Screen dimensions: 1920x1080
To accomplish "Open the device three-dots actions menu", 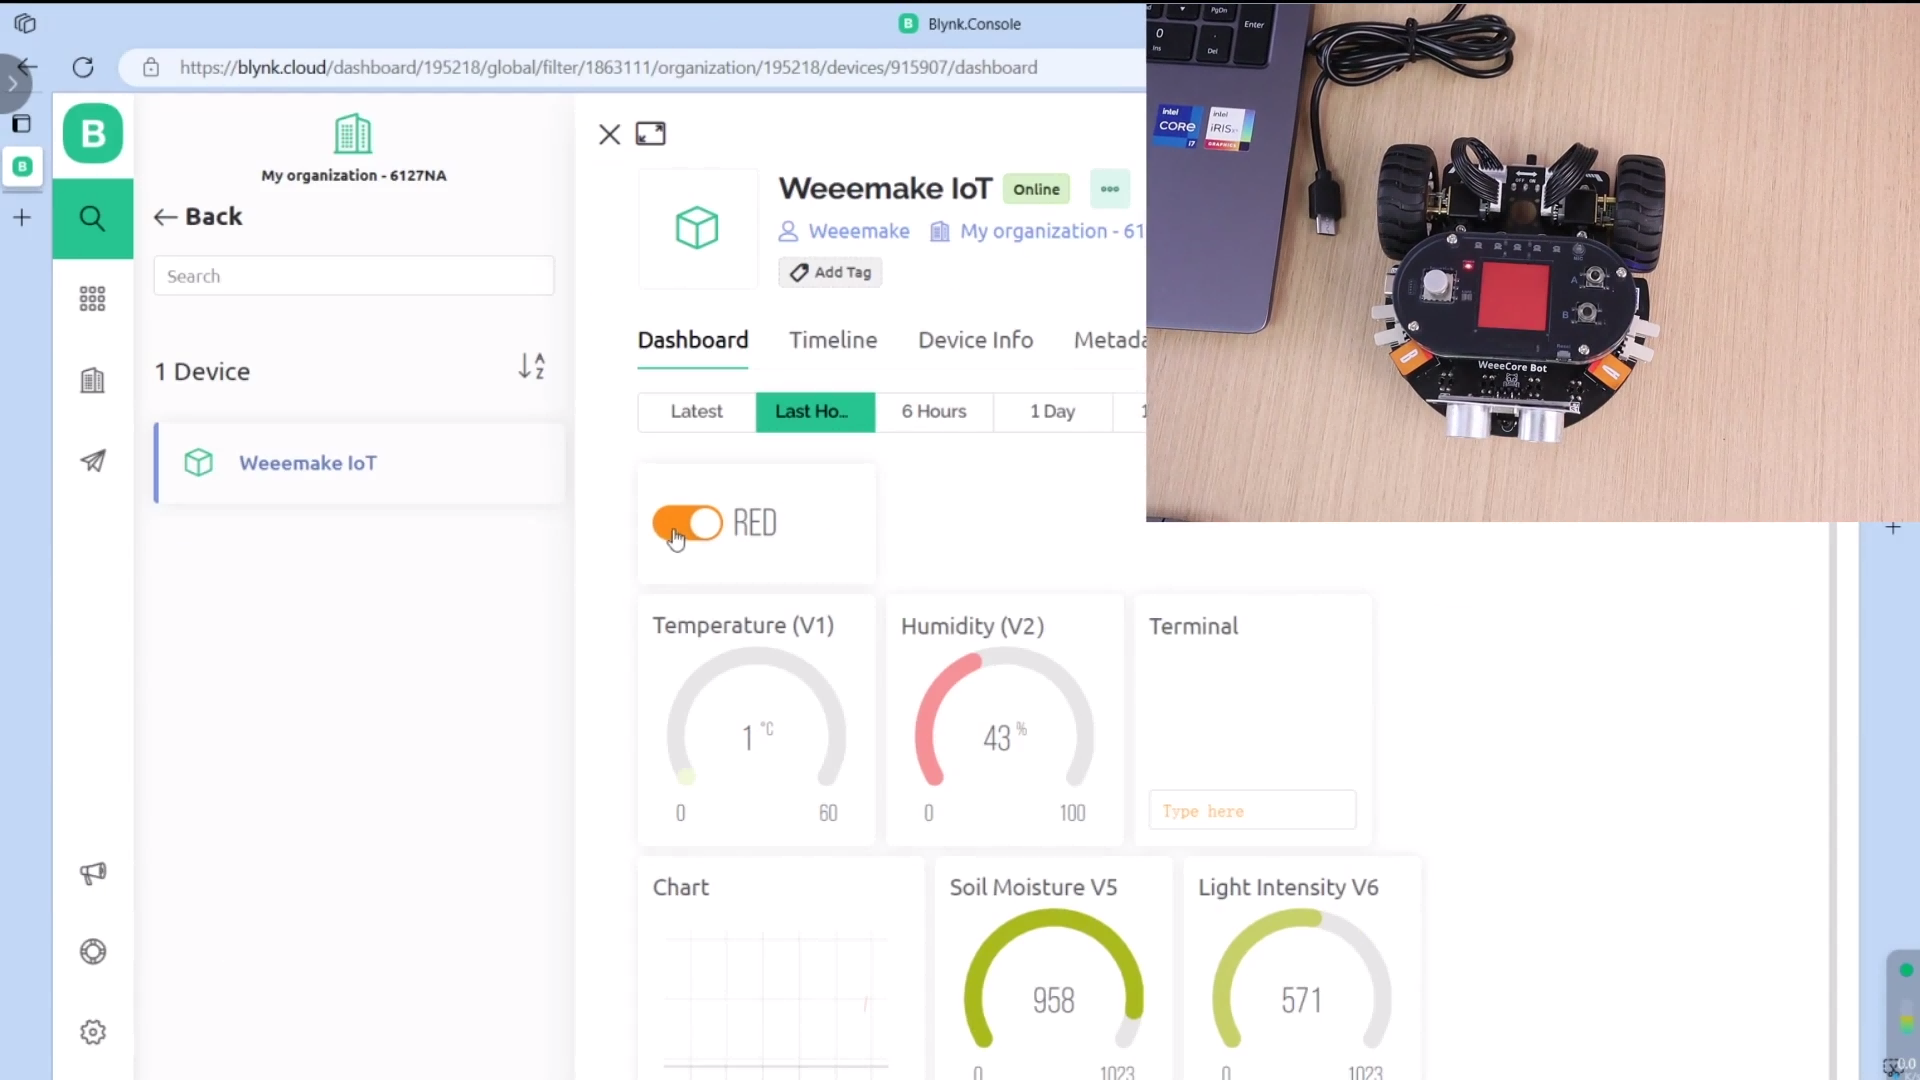I will [1109, 189].
